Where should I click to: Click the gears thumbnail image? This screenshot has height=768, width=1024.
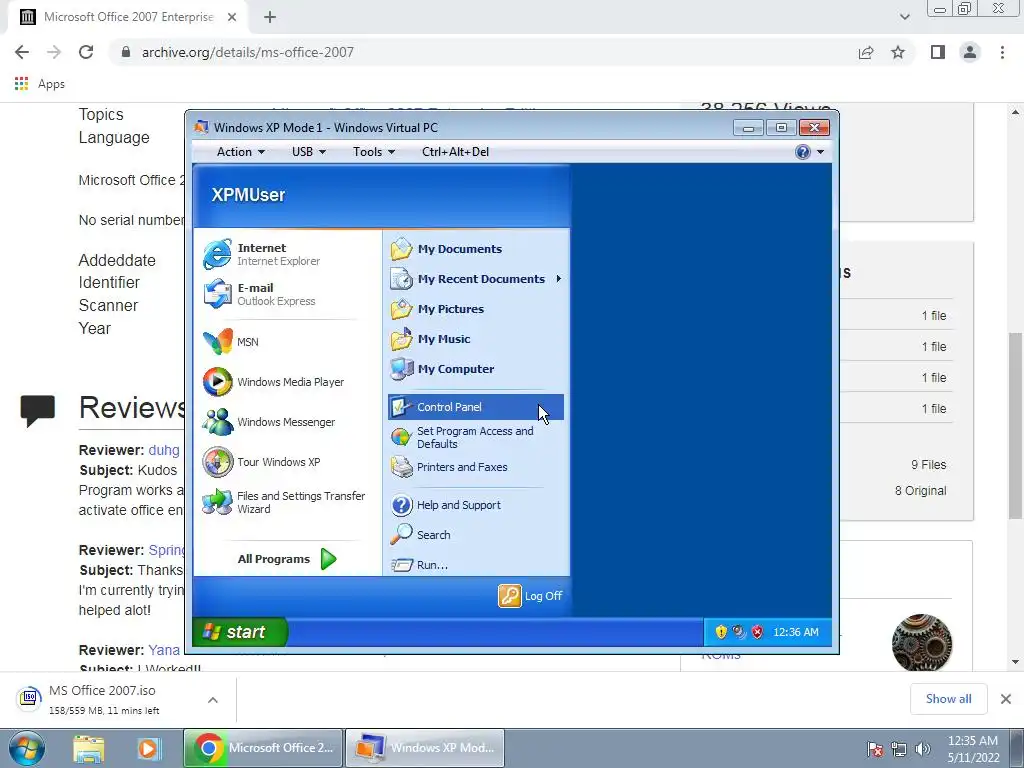[921, 643]
